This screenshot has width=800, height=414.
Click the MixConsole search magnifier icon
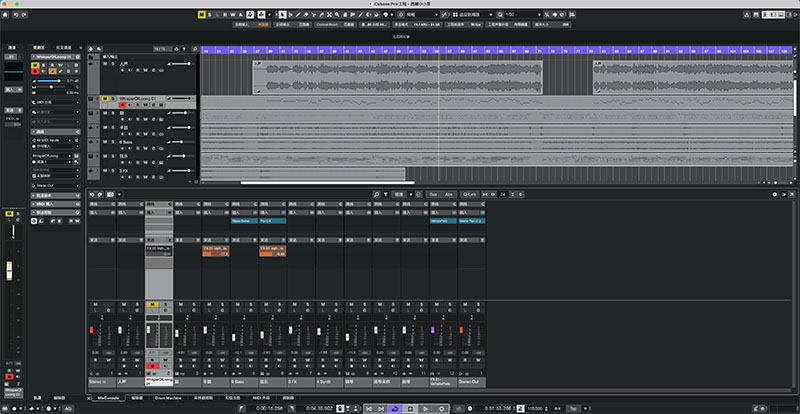[x=376, y=194]
